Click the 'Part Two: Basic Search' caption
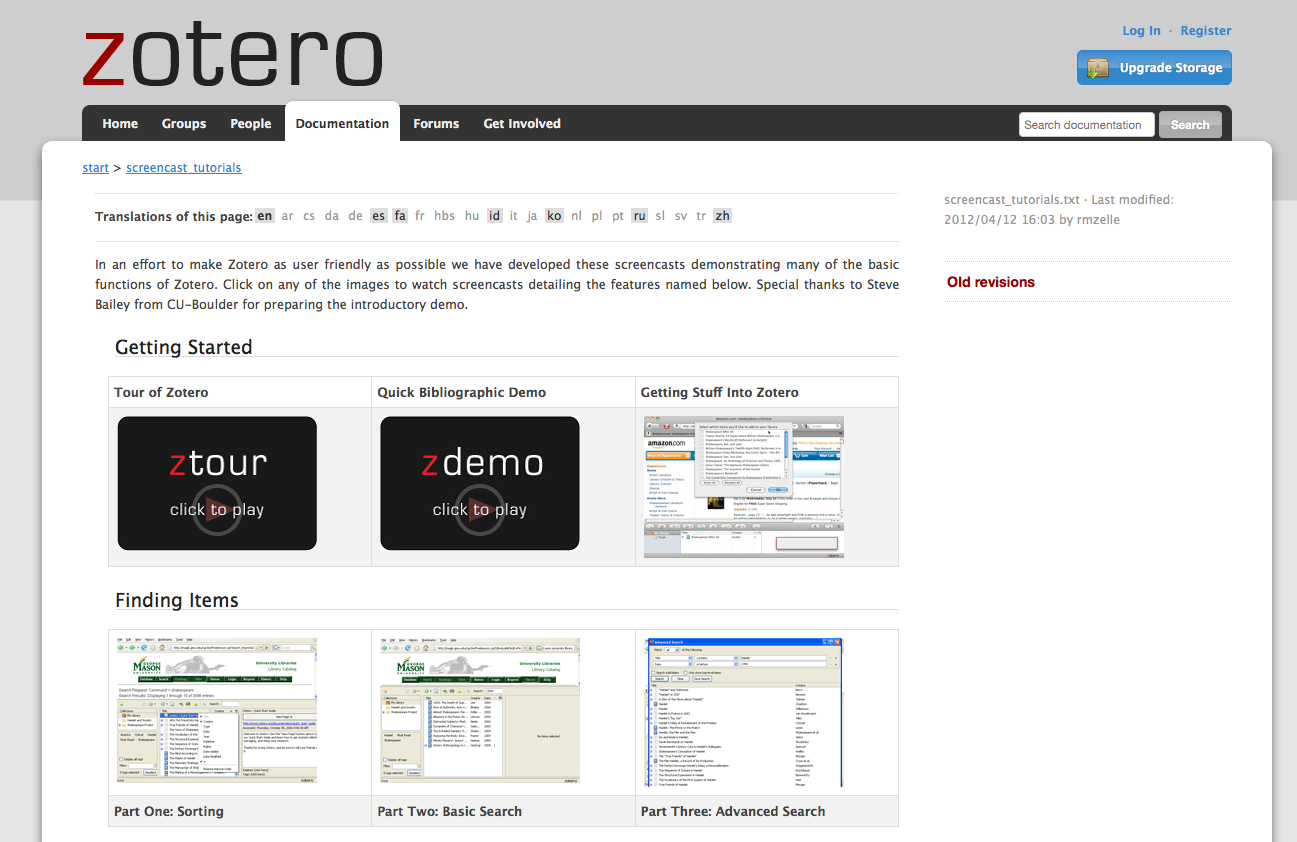This screenshot has height=842, width=1297. click(450, 811)
